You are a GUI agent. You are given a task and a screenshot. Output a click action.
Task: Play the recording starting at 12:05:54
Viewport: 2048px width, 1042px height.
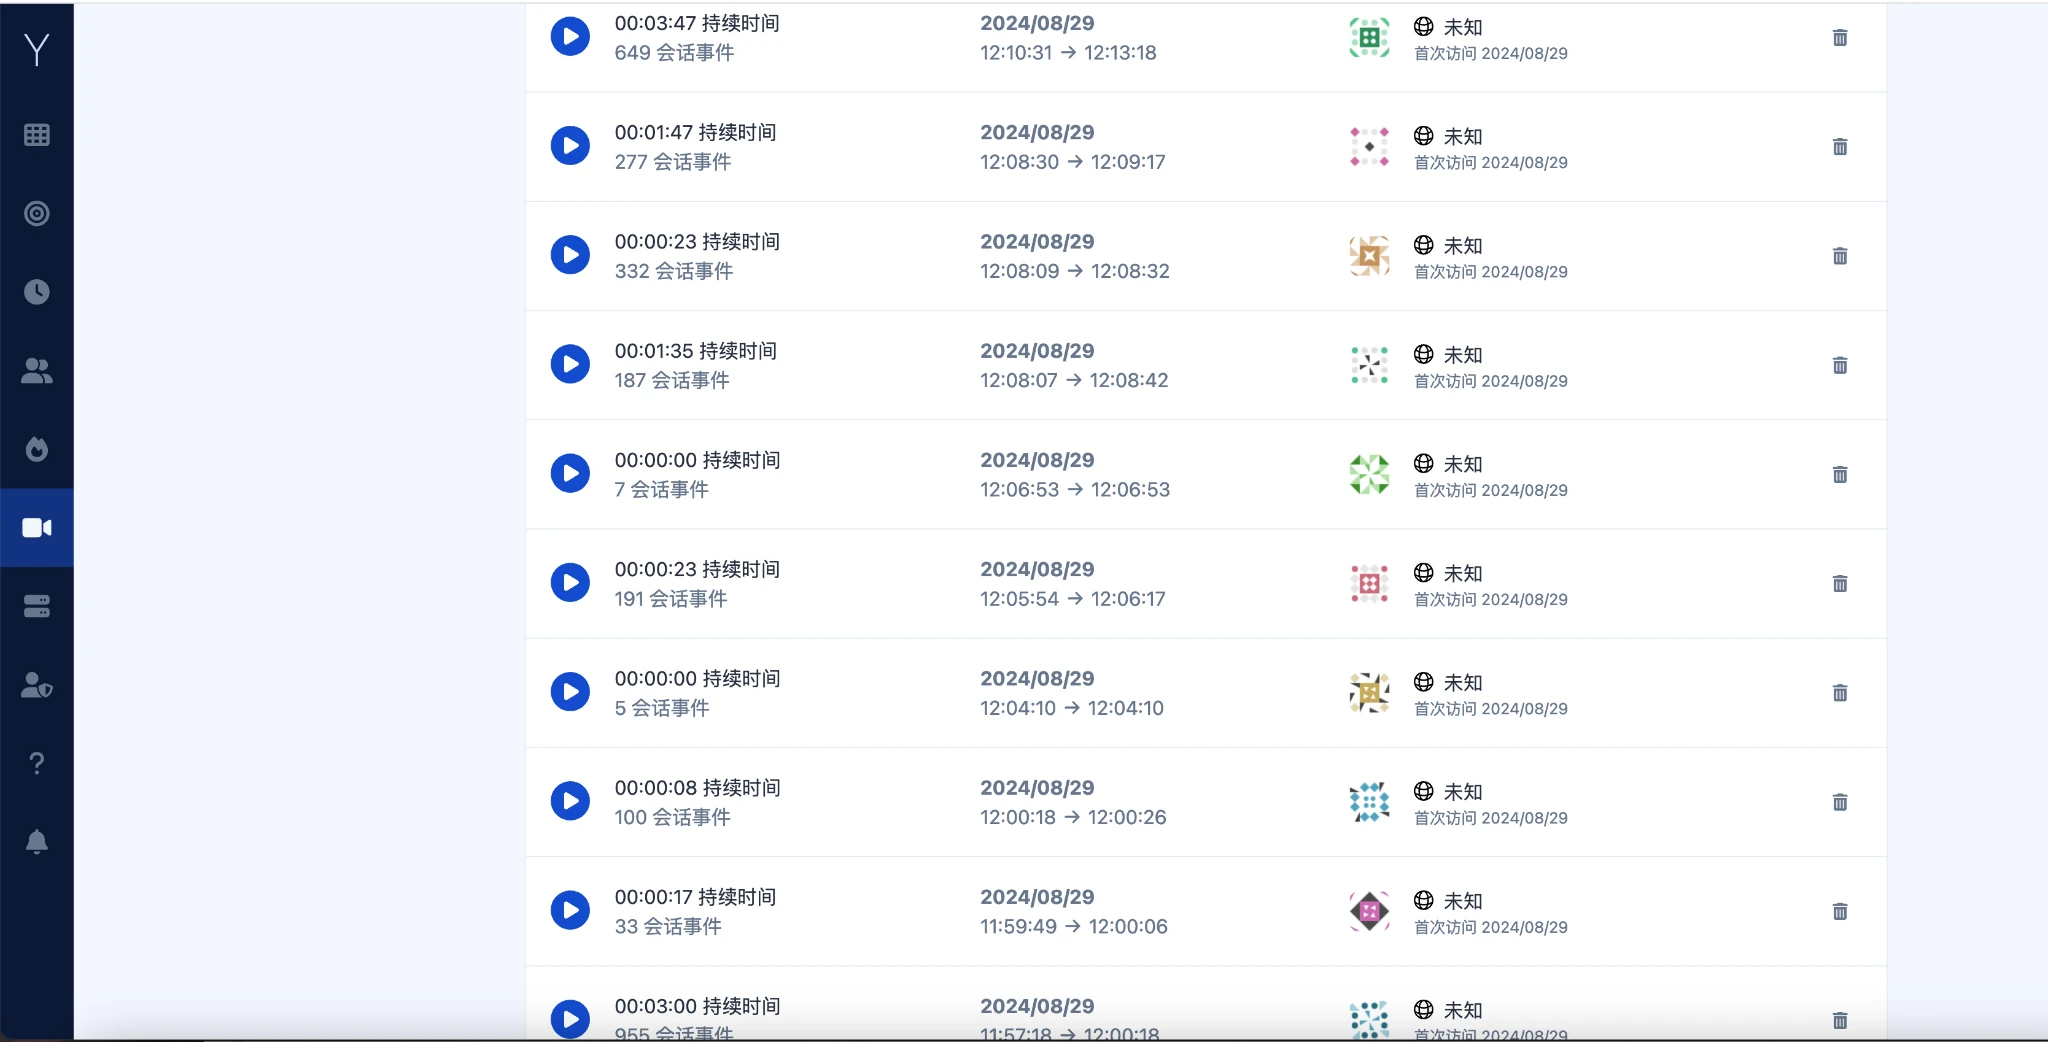pos(570,583)
